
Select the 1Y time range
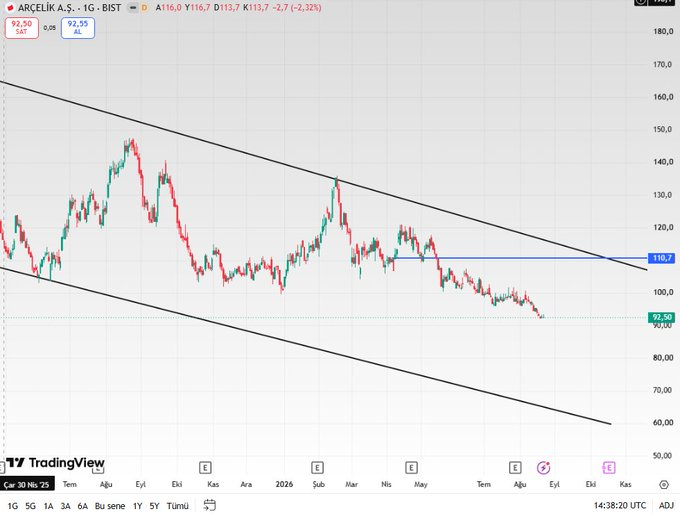137,506
